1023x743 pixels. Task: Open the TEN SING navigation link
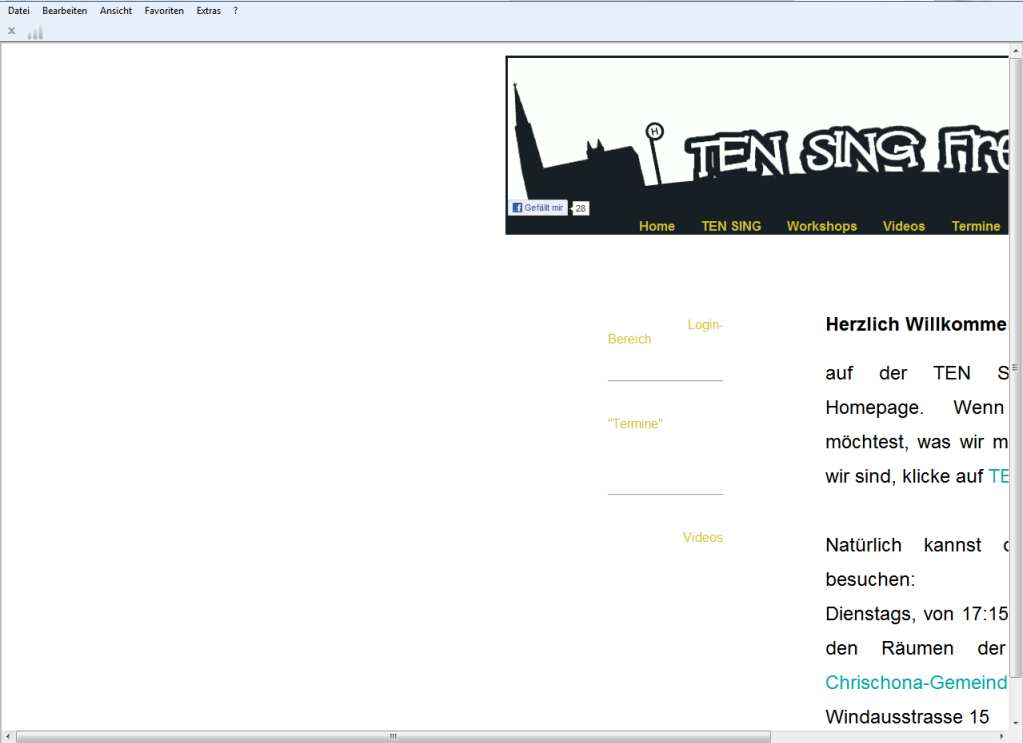tap(731, 226)
